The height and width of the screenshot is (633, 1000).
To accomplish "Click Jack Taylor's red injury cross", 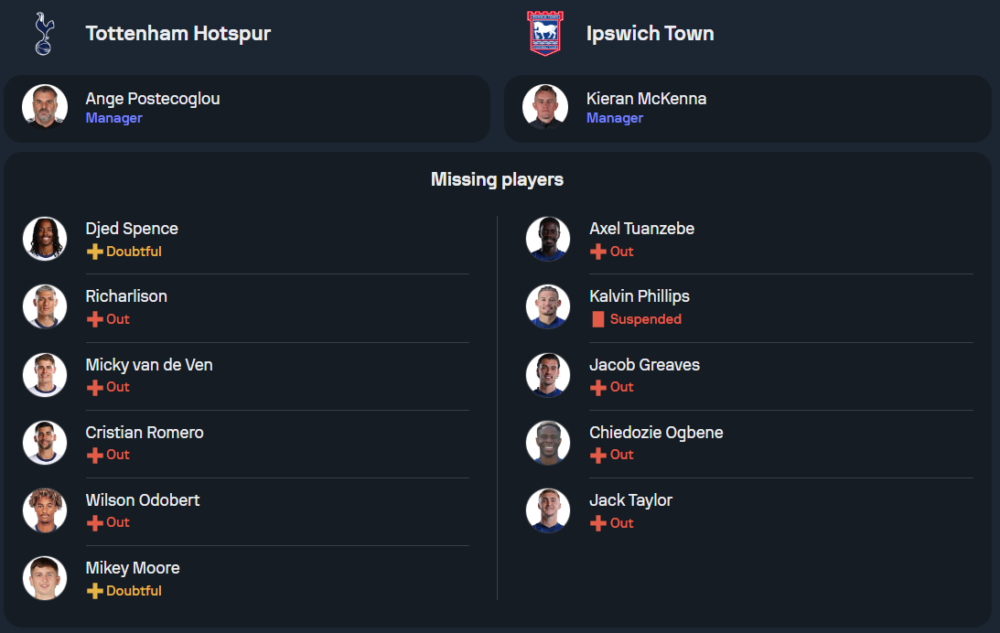I will click(x=598, y=523).
